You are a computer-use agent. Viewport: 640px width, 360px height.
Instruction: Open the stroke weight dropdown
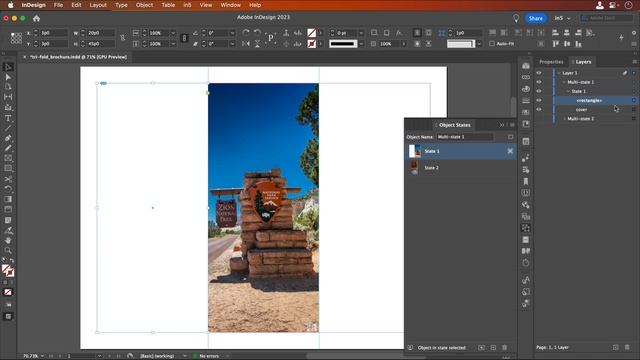361,33
